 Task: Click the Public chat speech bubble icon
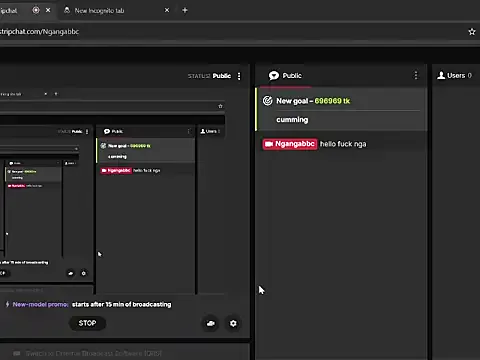coord(274,76)
